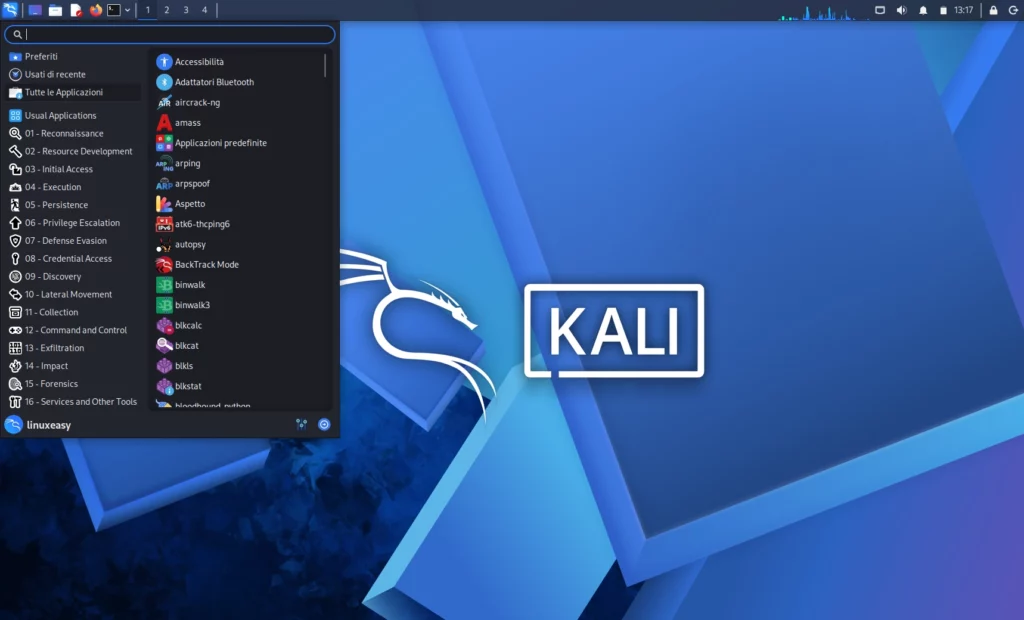Launch binwalk3 entry
The width and height of the screenshot is (1024, 620).
[238, 305]
